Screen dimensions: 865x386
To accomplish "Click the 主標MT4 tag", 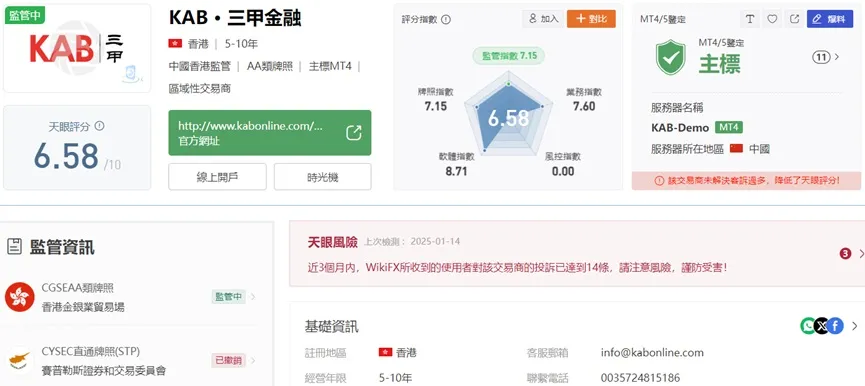I will tap(330, 66).
